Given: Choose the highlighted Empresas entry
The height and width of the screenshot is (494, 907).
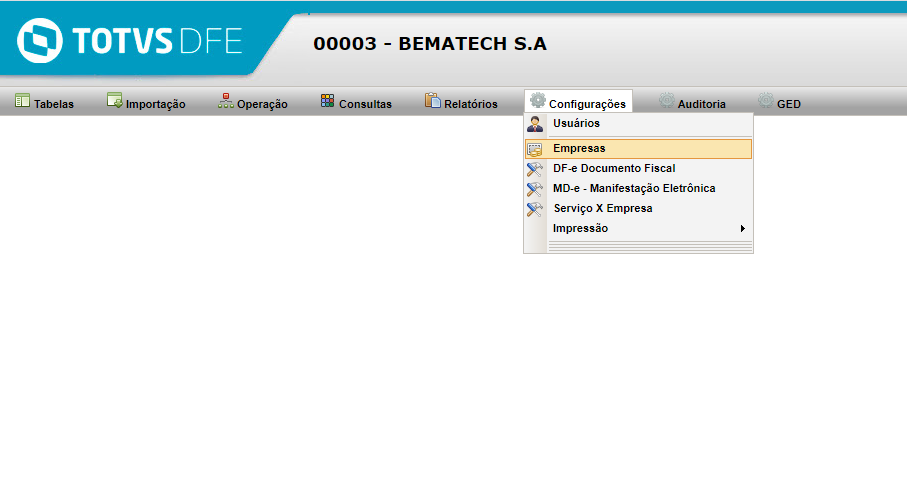Looking at the screenshot, I should tap(639, 149).
